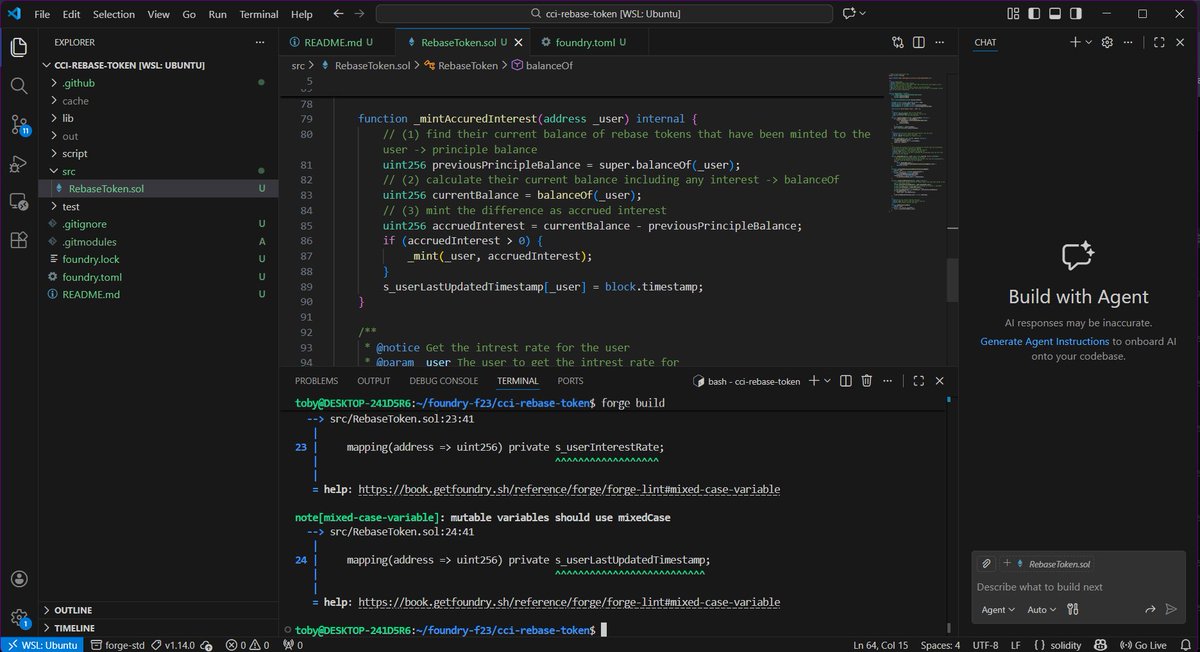Click Go Live in status bar
1200x652 pixels.
pyautogui.click(x=1143, y=645)
